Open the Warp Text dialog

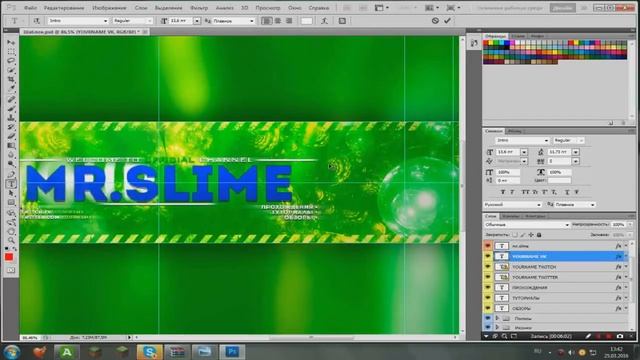(324, 21)
